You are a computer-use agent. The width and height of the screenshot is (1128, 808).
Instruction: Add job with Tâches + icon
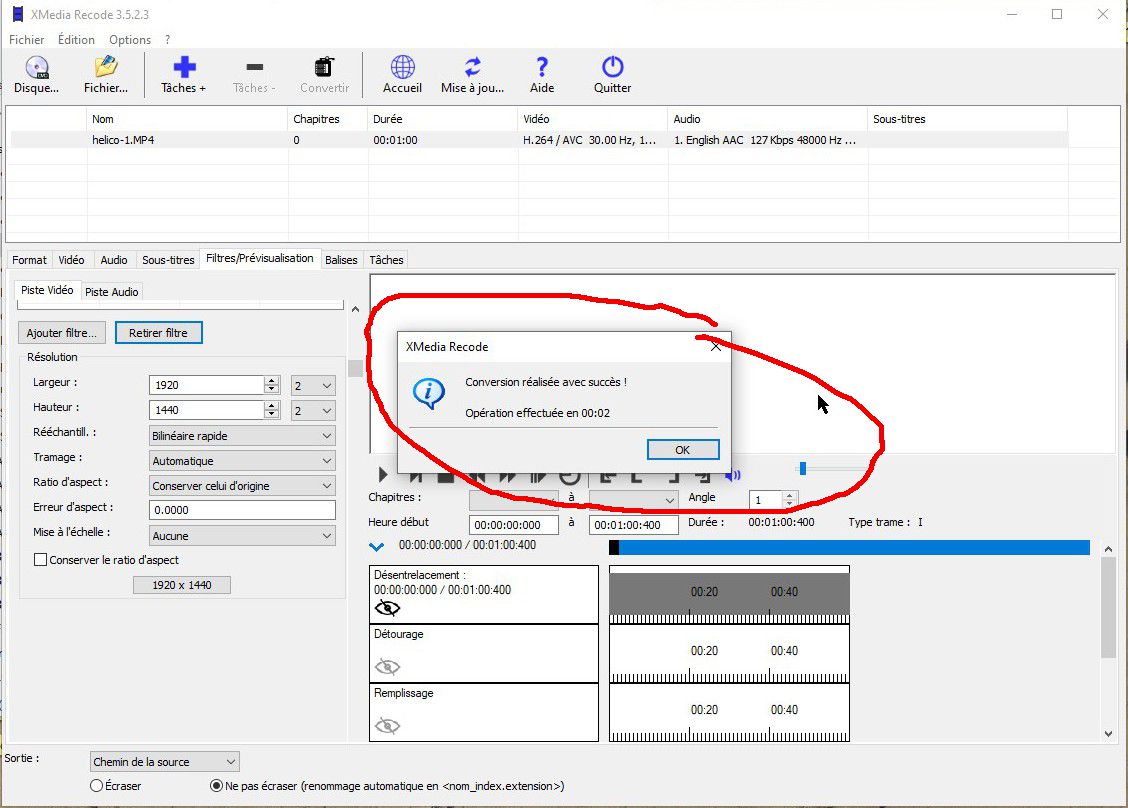click(184, 67)
